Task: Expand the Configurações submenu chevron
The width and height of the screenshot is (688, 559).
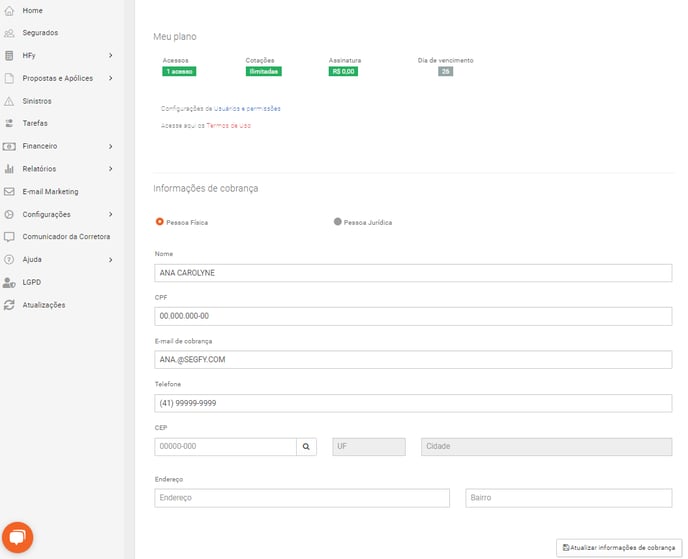Action: [111, 214]
